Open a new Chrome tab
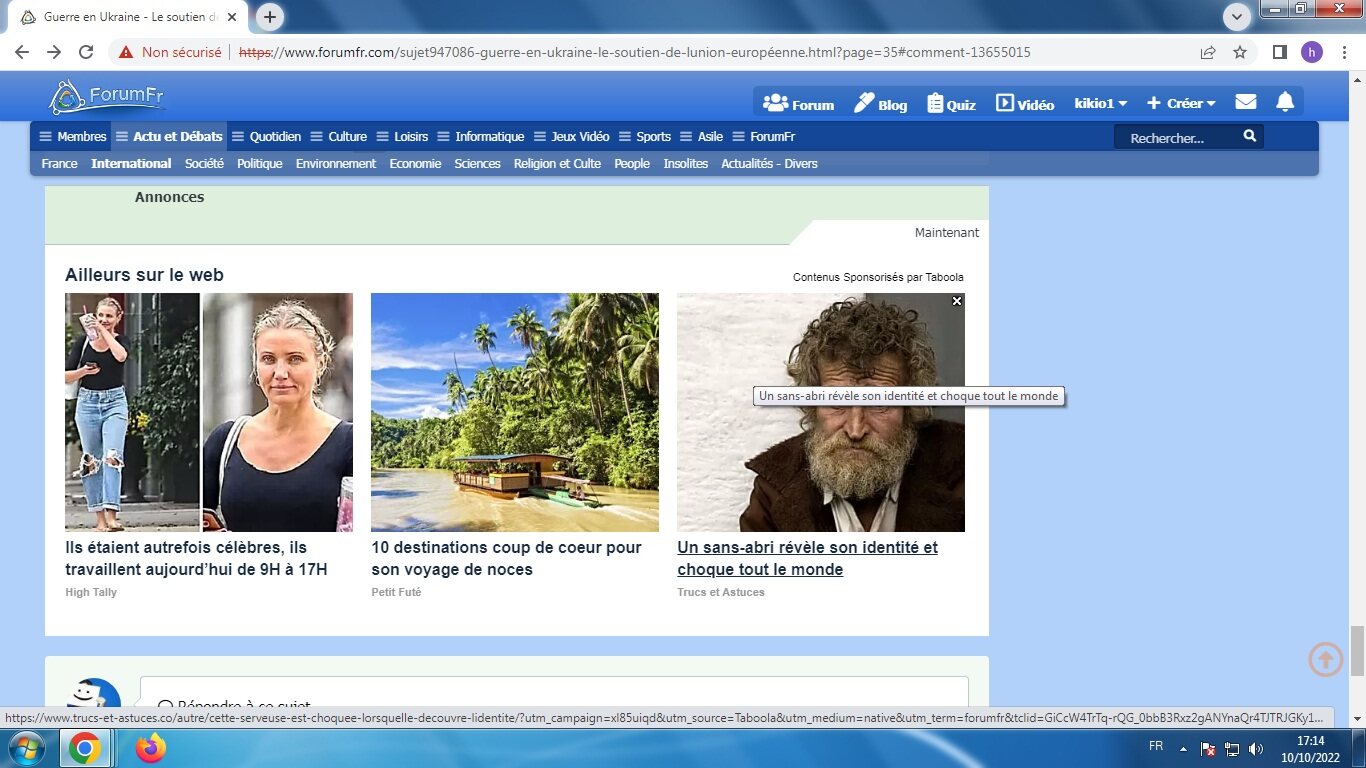 [x=270, y=17]
